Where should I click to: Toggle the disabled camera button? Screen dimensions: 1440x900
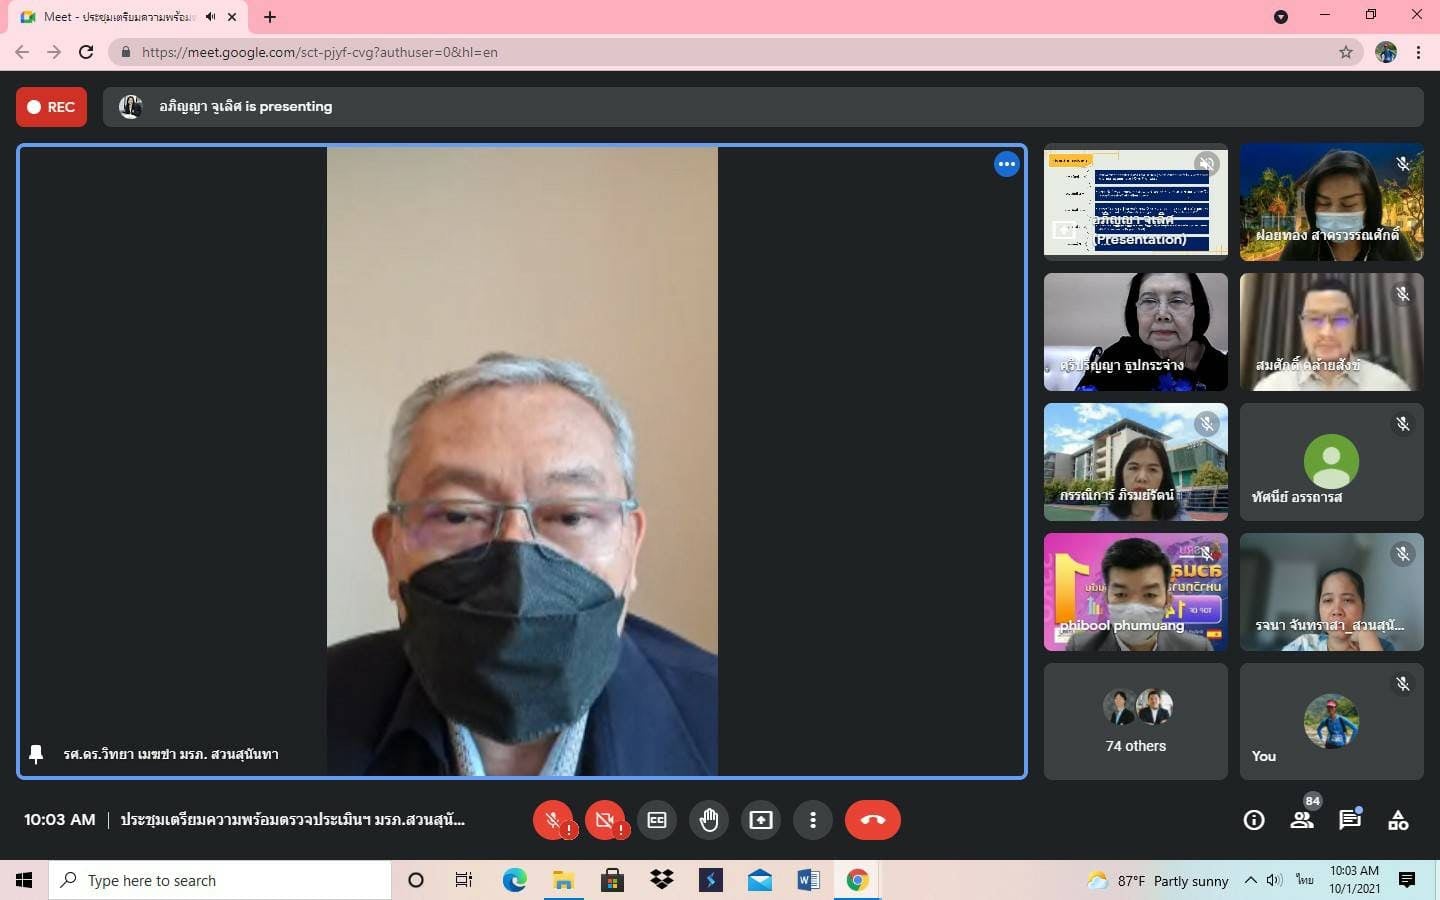(x=605, y=820)
